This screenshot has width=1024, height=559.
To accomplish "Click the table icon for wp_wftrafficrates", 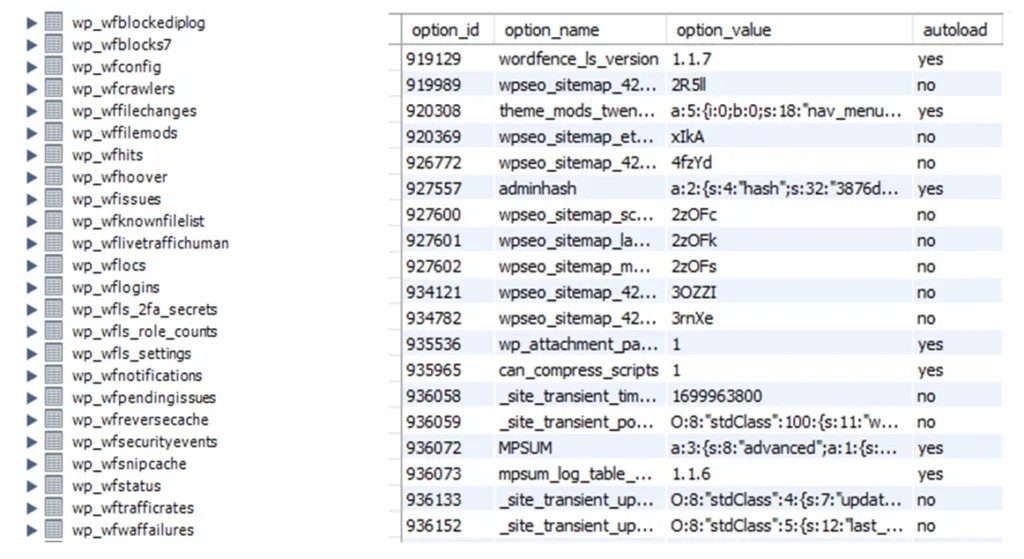I will coord(54,507).
